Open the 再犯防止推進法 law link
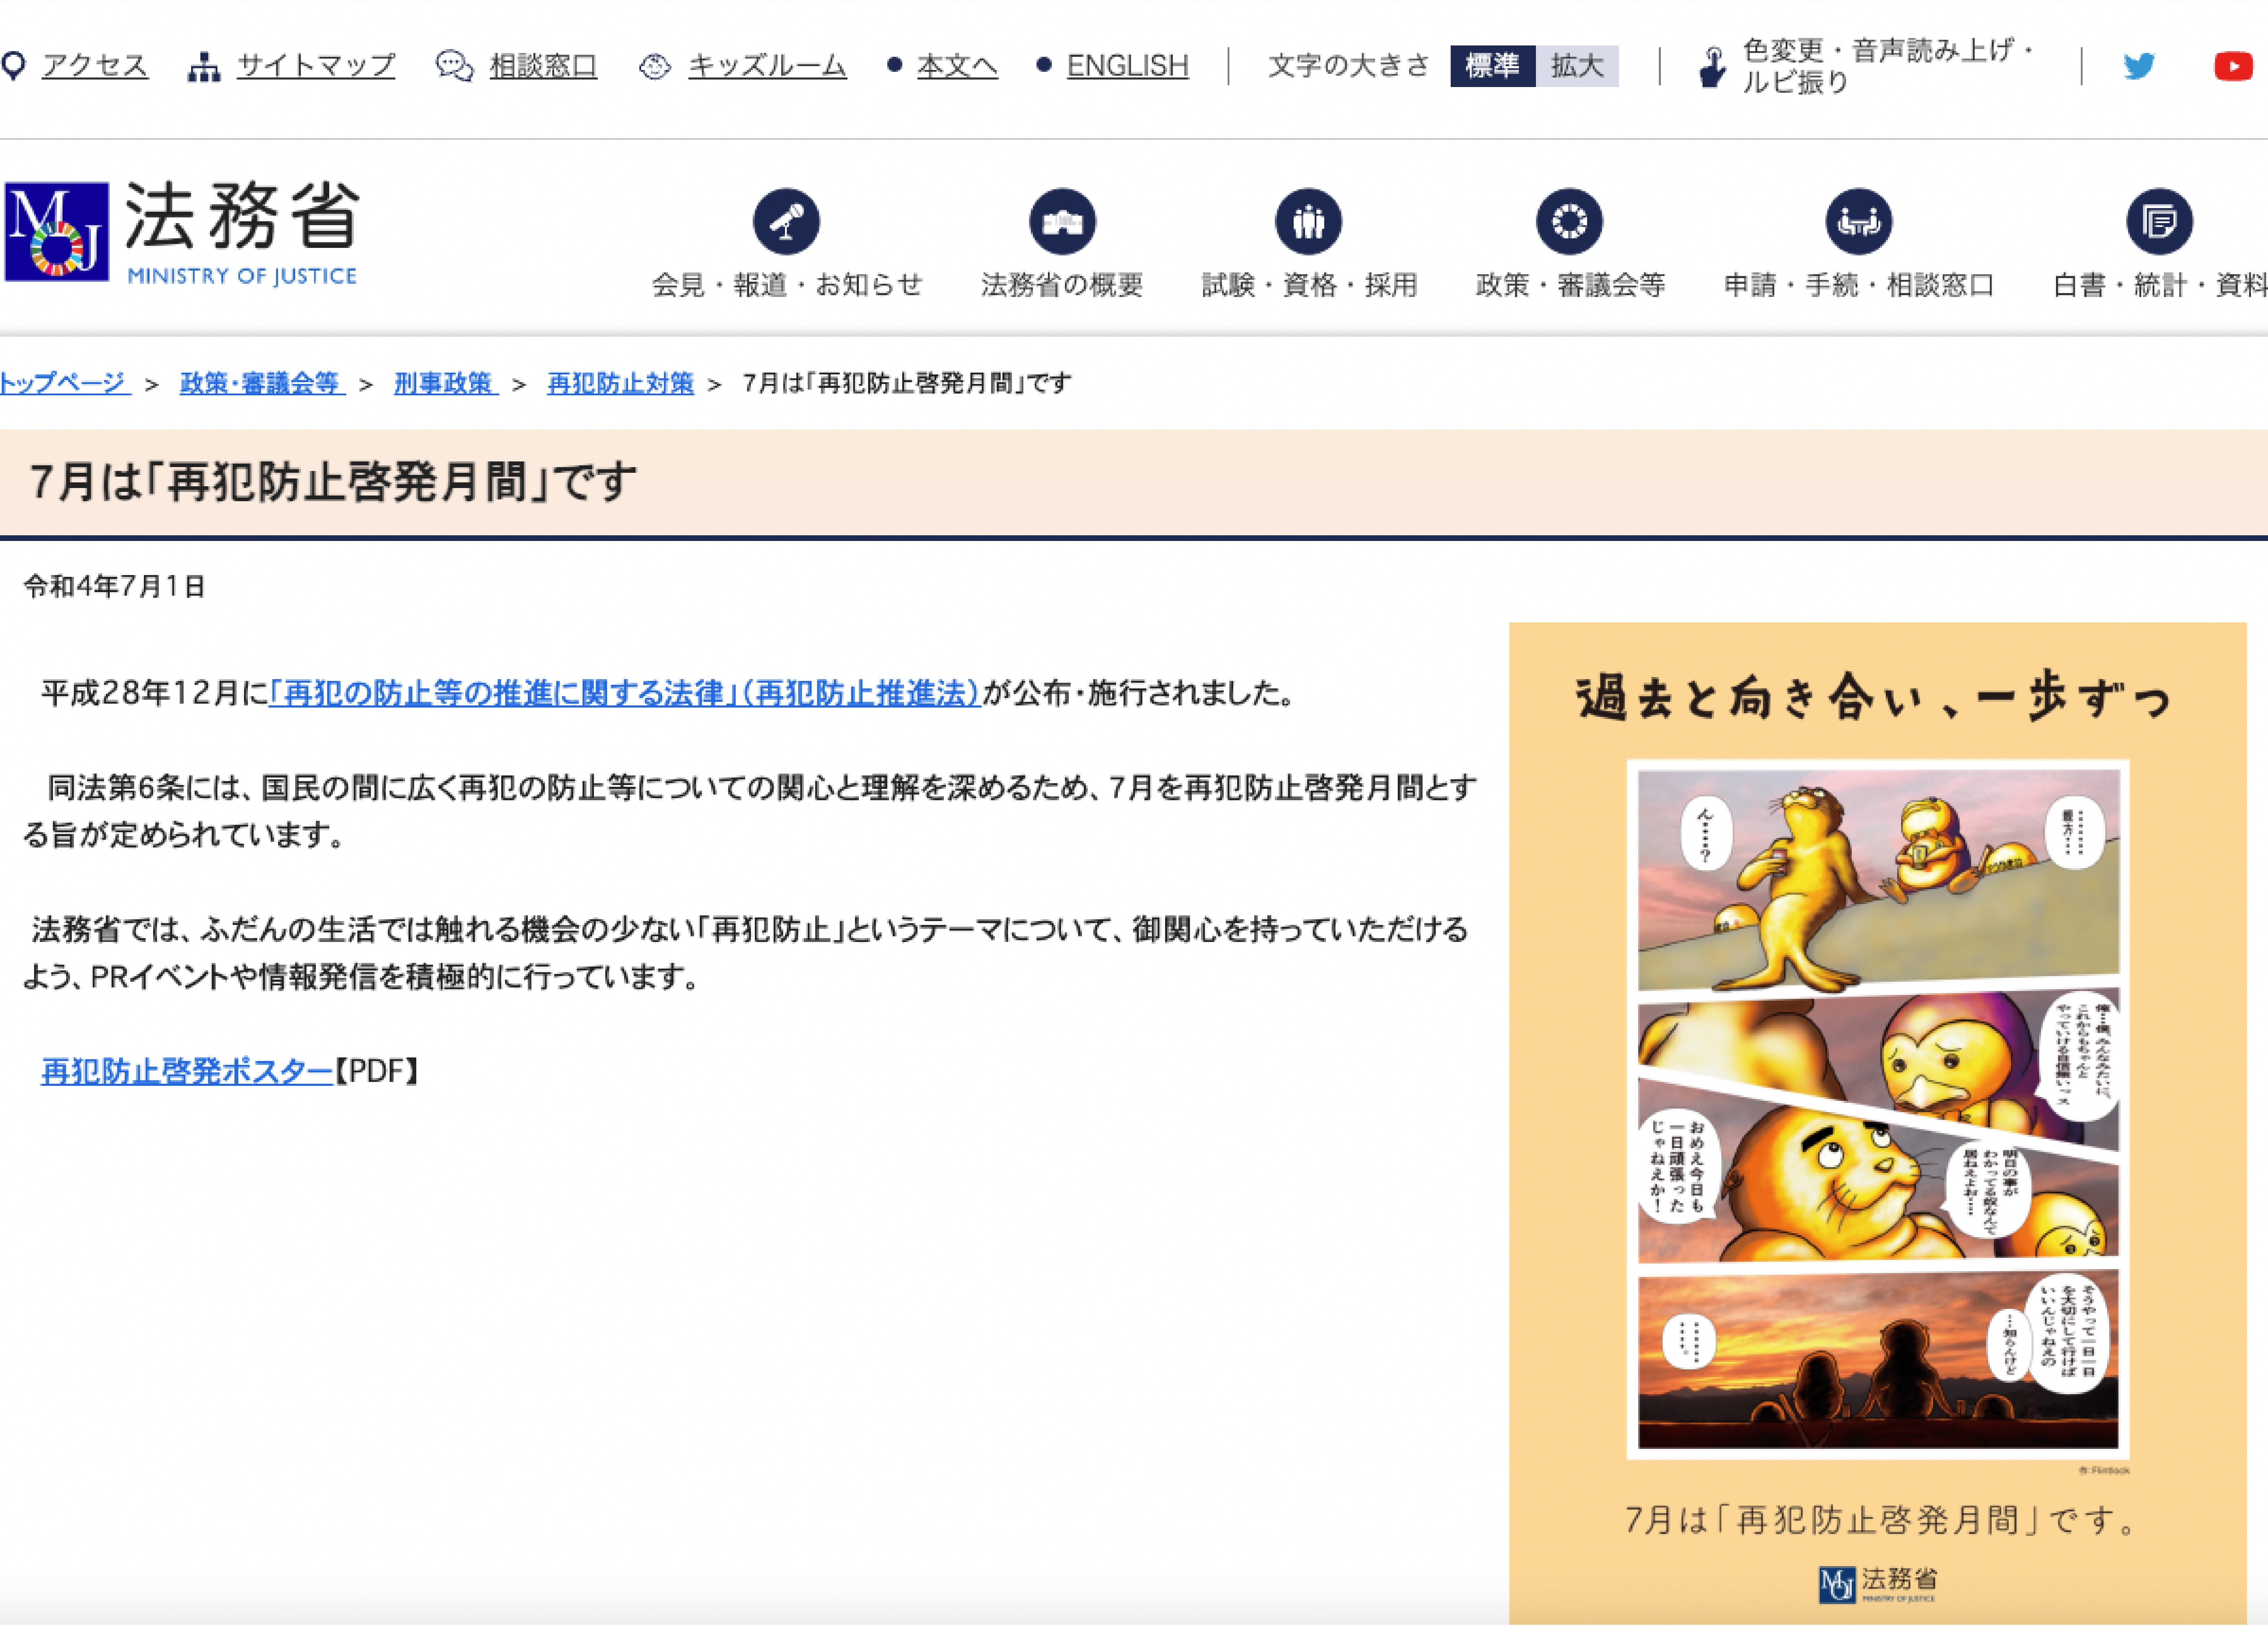This screenshot has height=1625, width=2268. (625, 693)
